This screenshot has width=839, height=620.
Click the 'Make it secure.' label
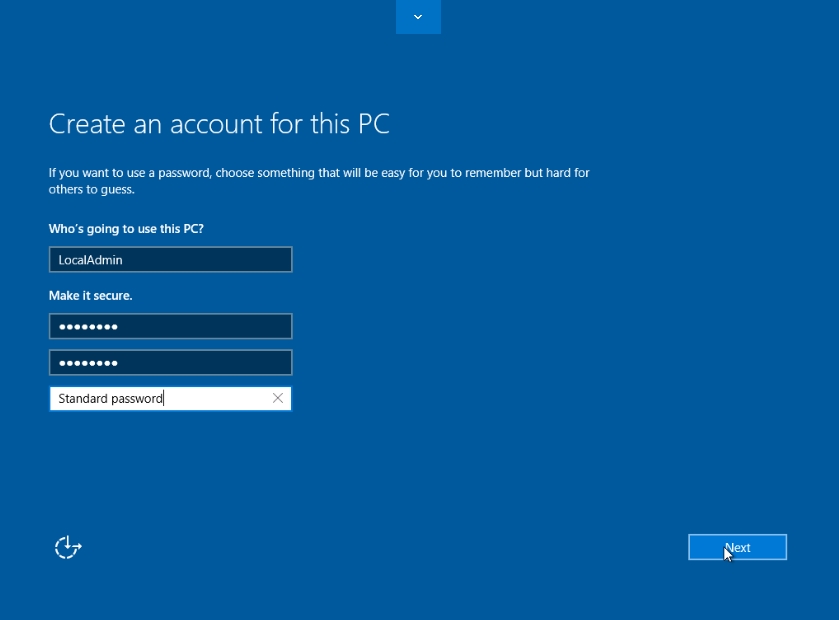90,295
